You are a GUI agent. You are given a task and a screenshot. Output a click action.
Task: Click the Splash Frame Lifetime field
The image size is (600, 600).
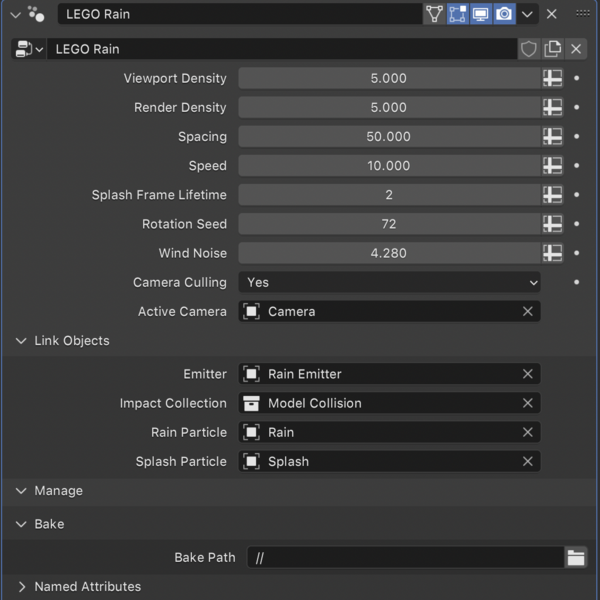click(389, 195)
